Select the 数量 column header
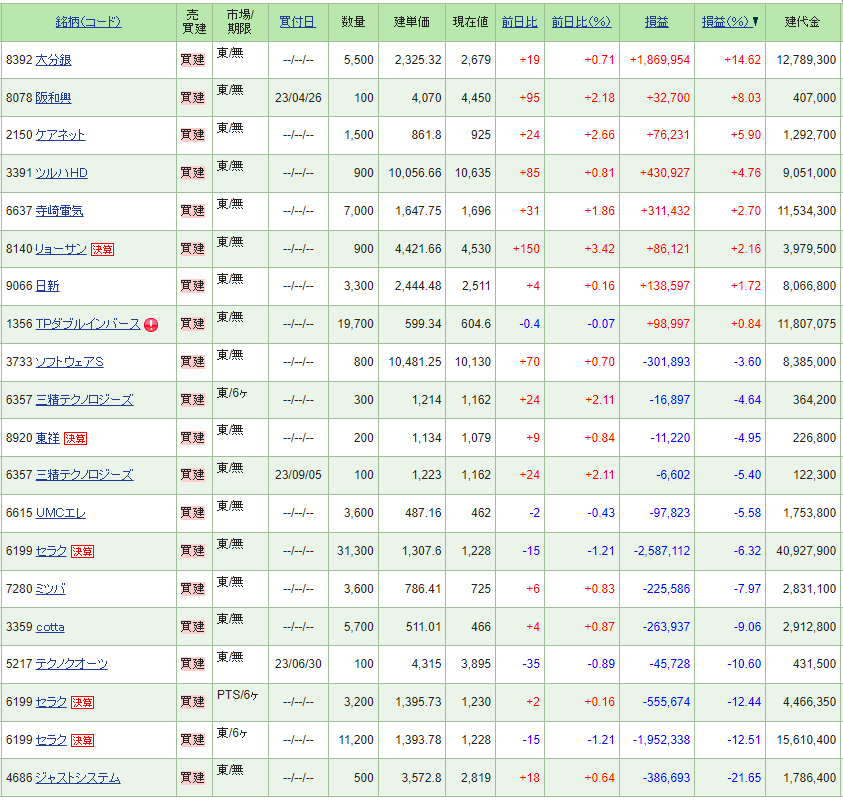 pyautogui.click(x=353, y=22)
